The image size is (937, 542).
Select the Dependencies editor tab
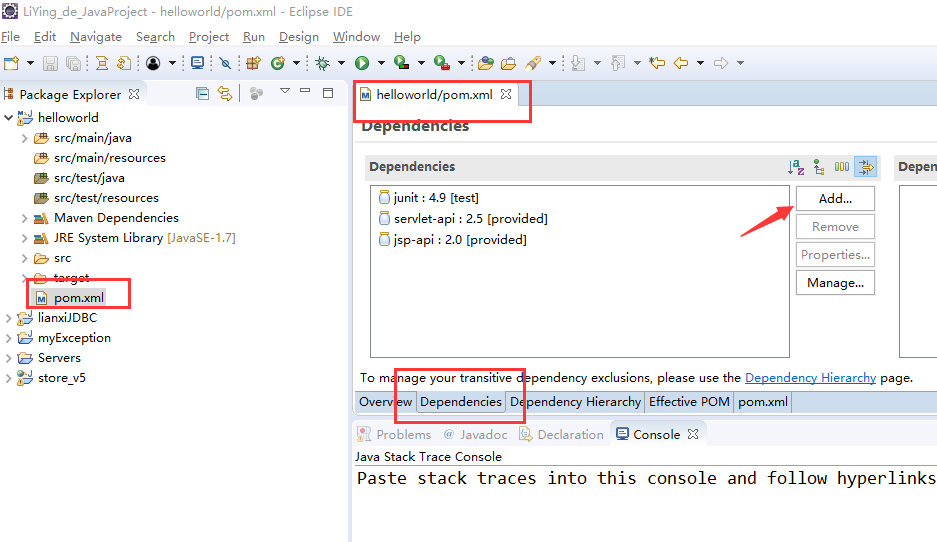(x=461, y=402)
